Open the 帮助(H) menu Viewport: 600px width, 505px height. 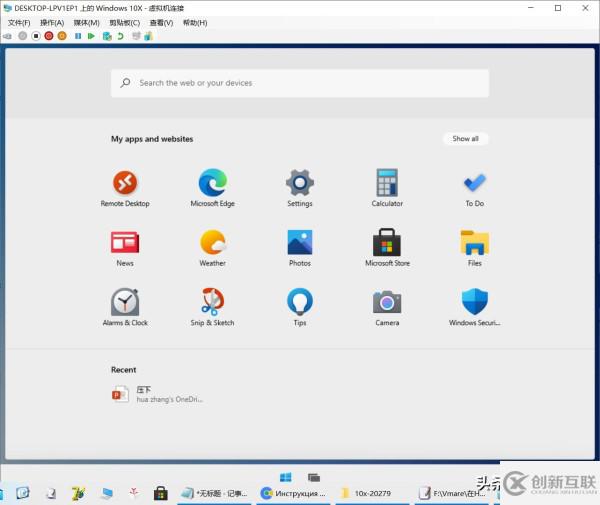coord(195,23)
